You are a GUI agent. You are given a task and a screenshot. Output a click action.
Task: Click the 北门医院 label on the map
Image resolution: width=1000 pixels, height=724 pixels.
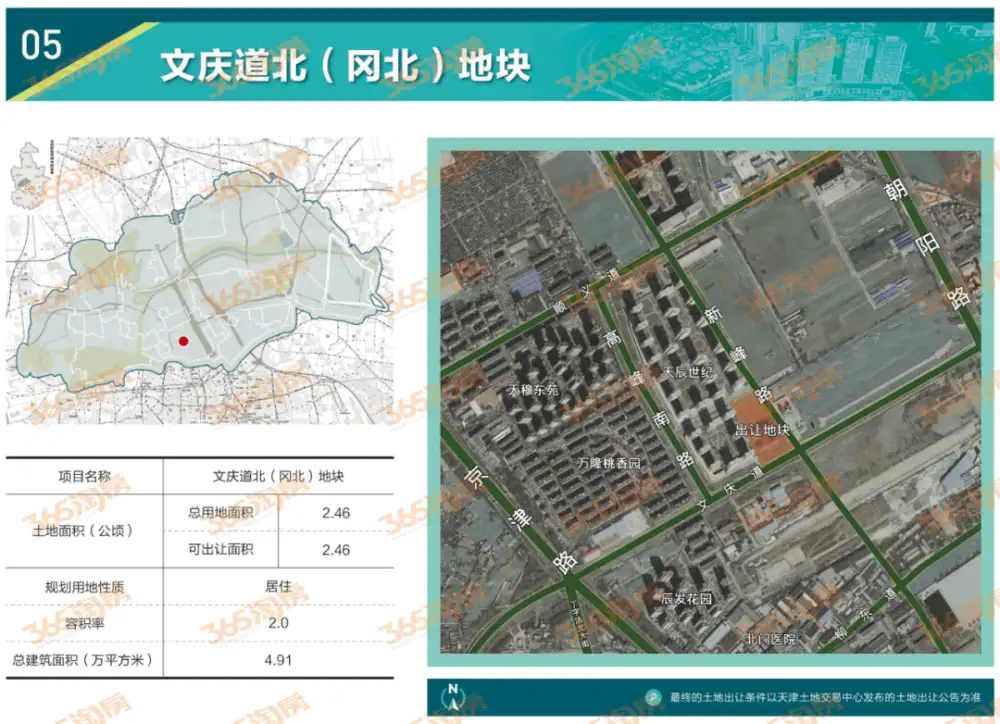tap(771, 639)
